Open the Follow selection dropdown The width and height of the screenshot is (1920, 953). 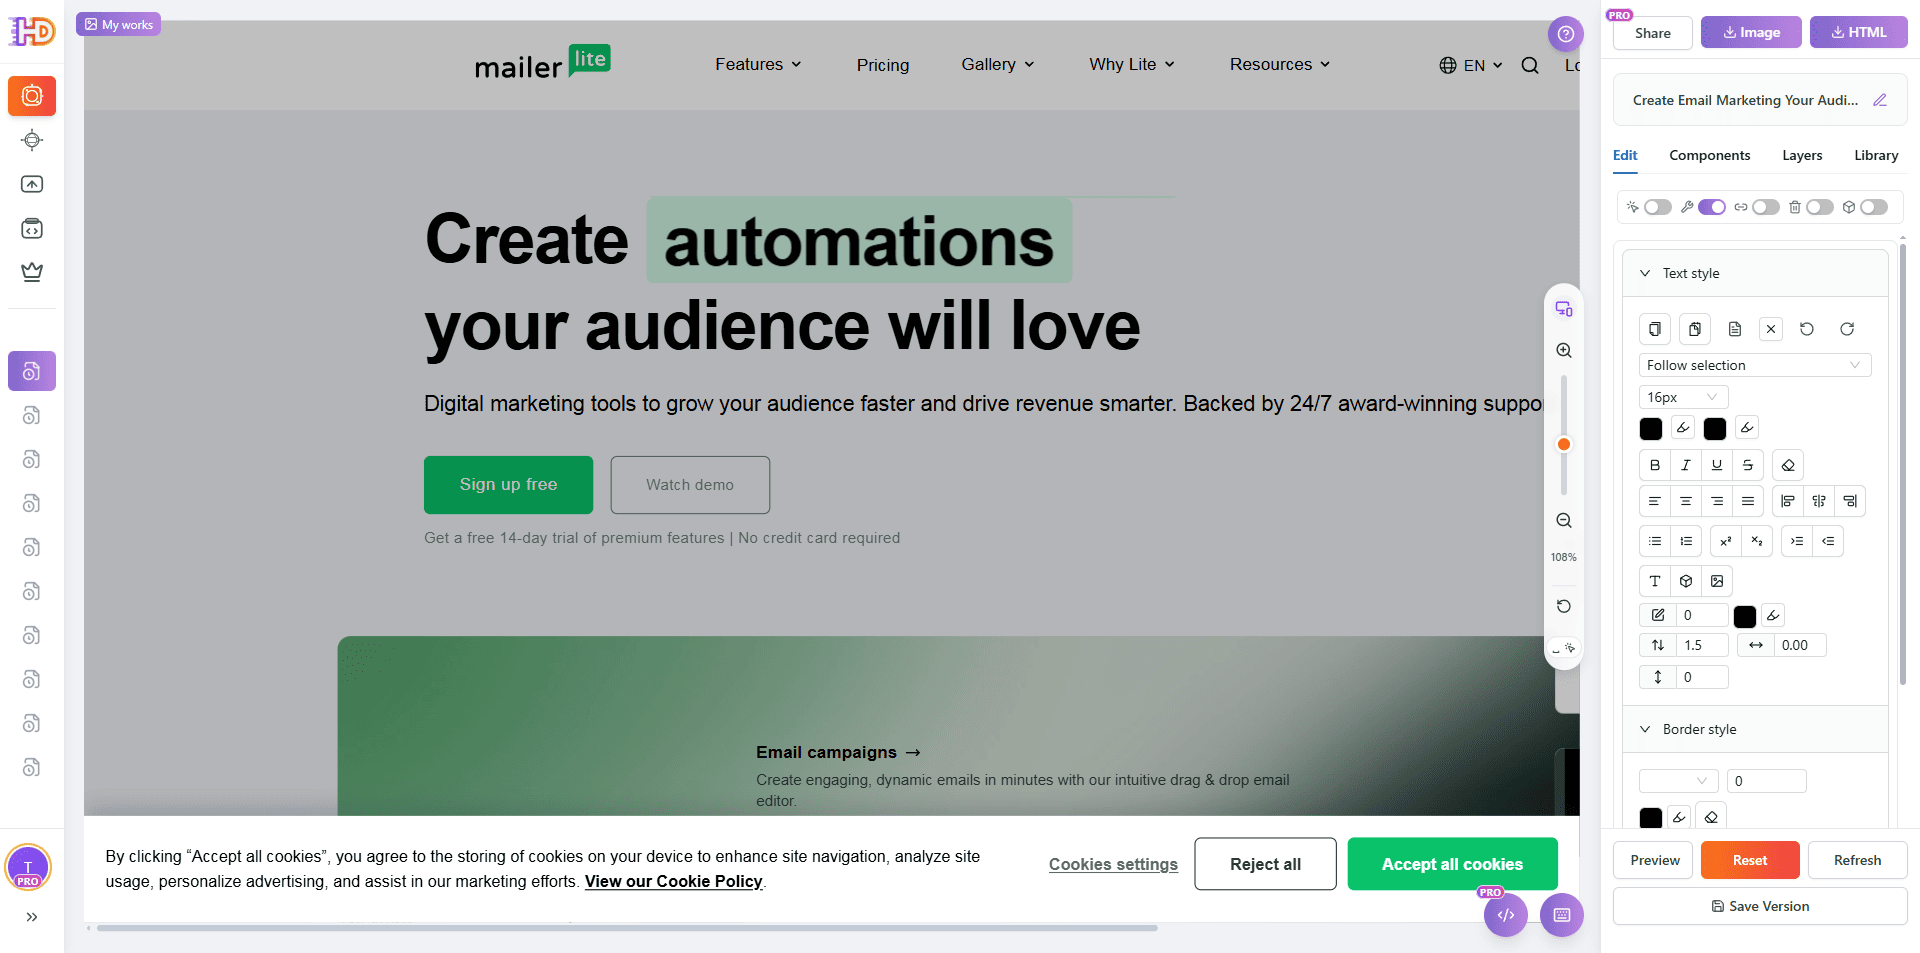point(1754,365)
